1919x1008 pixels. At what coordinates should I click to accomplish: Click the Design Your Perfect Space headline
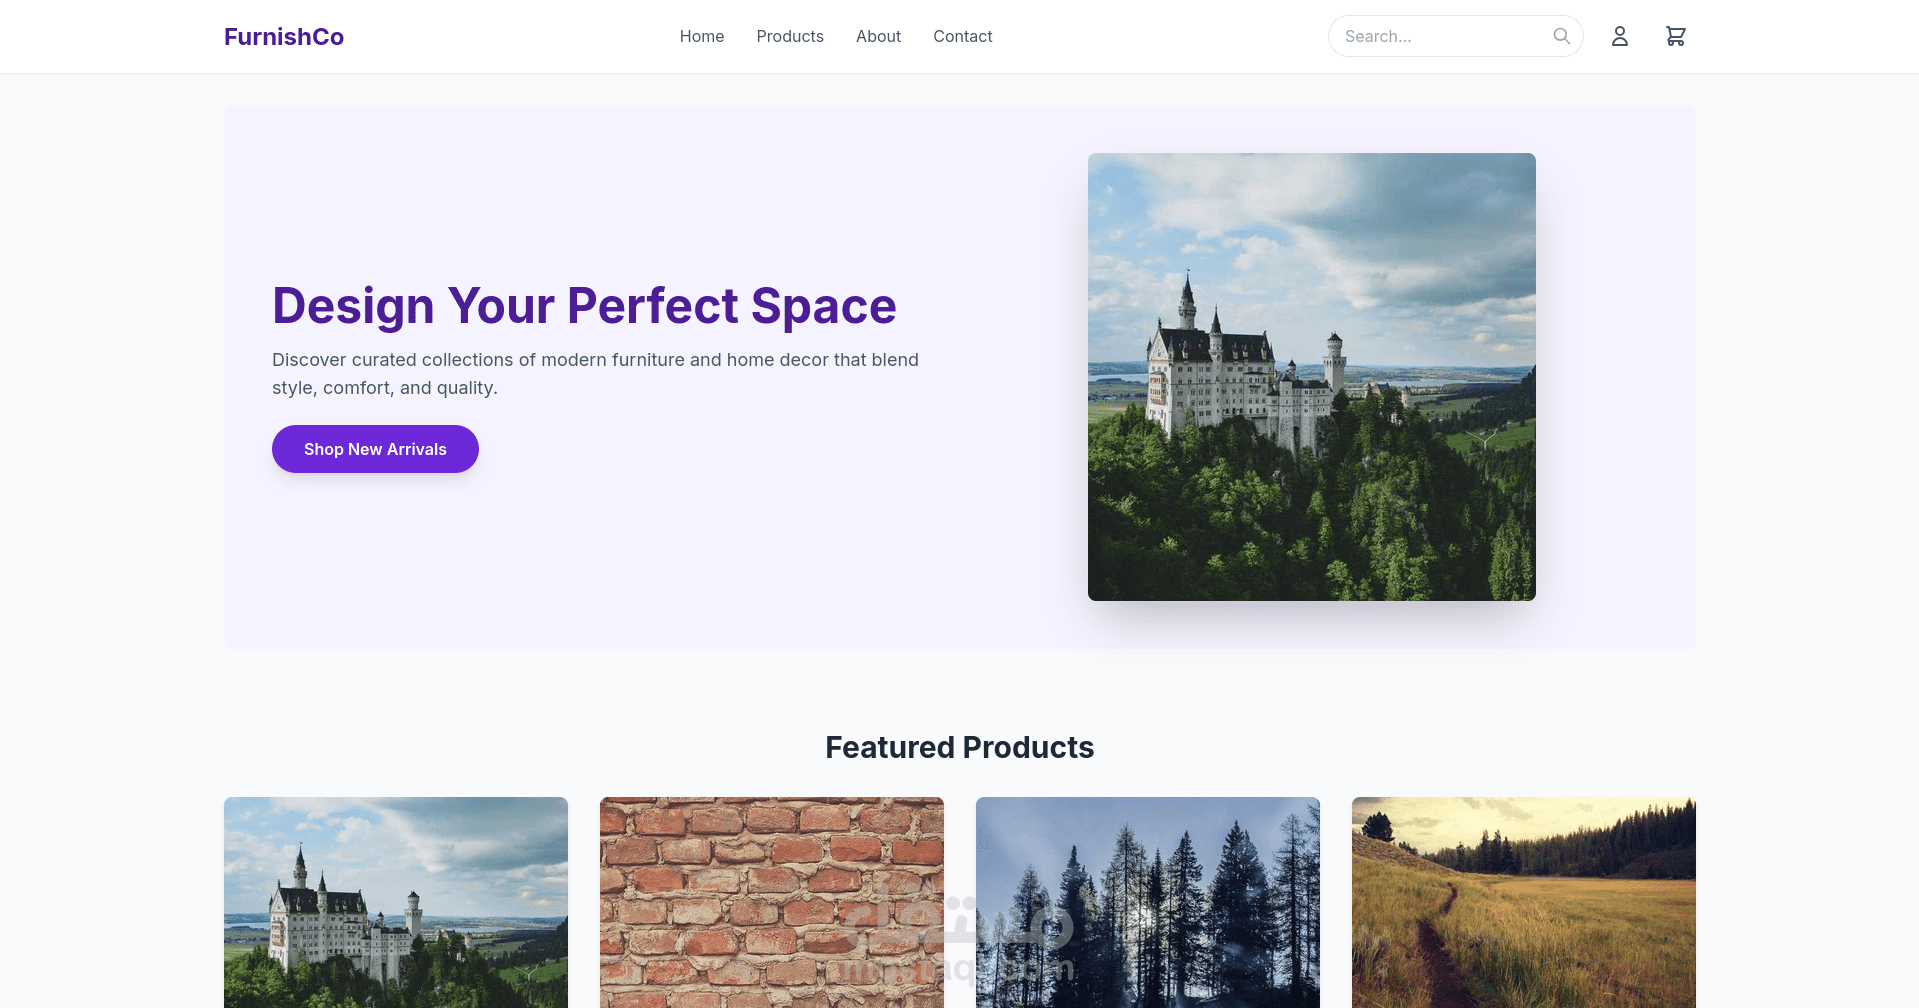coord(584,305)
